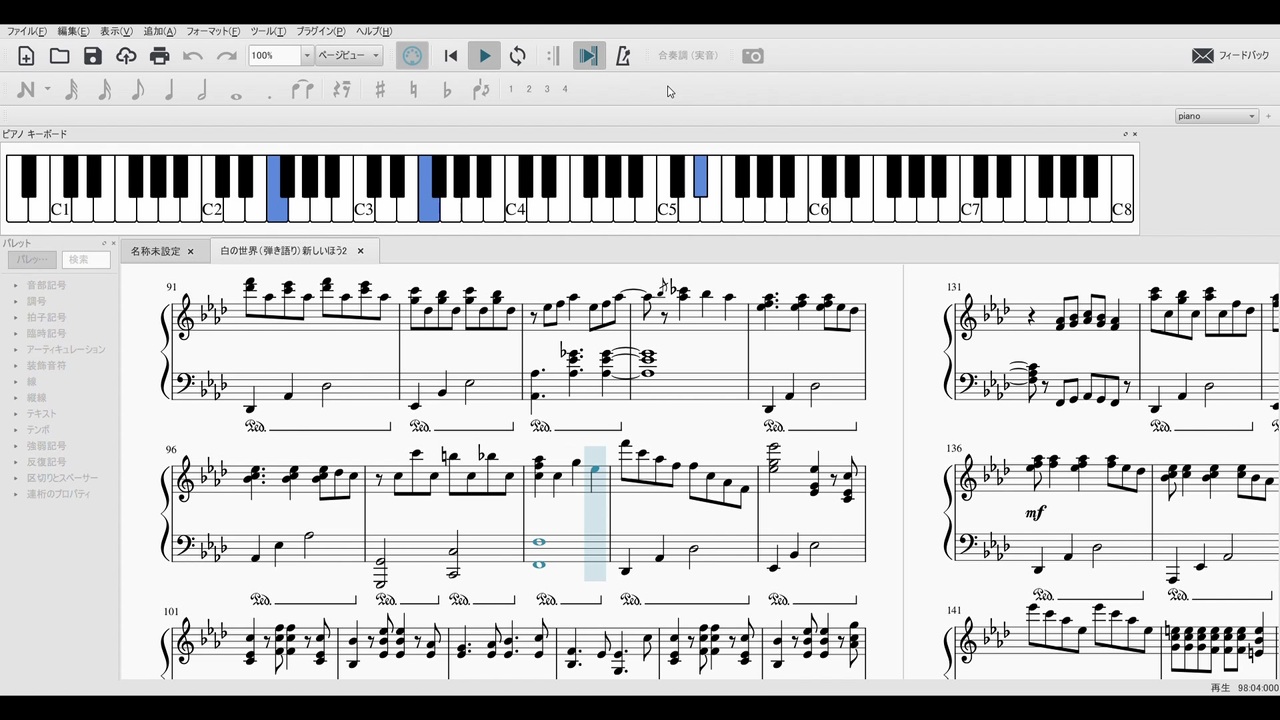This screenshot has height=720, width=1280.
Task: Select the quarter note duration
Action: (x=170, y=90)
